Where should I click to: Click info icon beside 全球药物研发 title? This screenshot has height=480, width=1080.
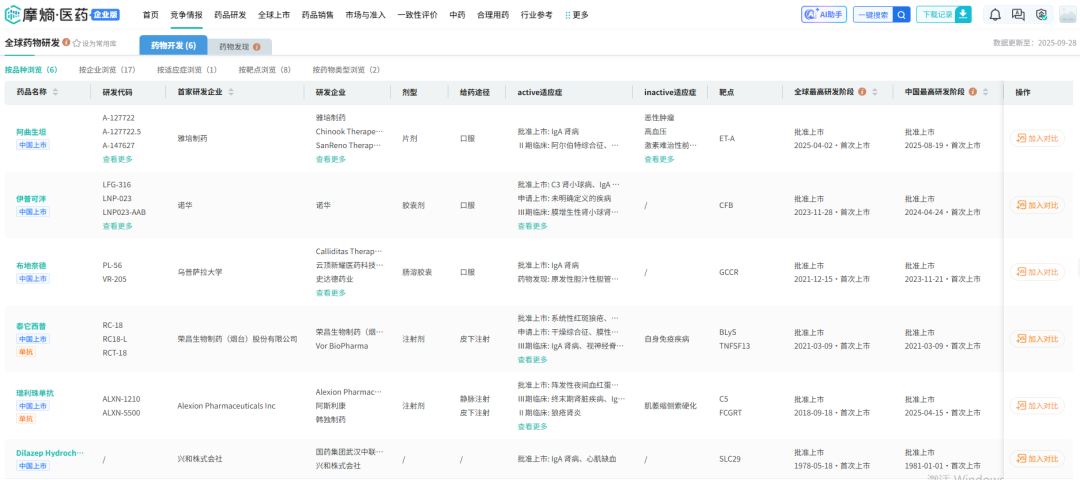point(66,43)
